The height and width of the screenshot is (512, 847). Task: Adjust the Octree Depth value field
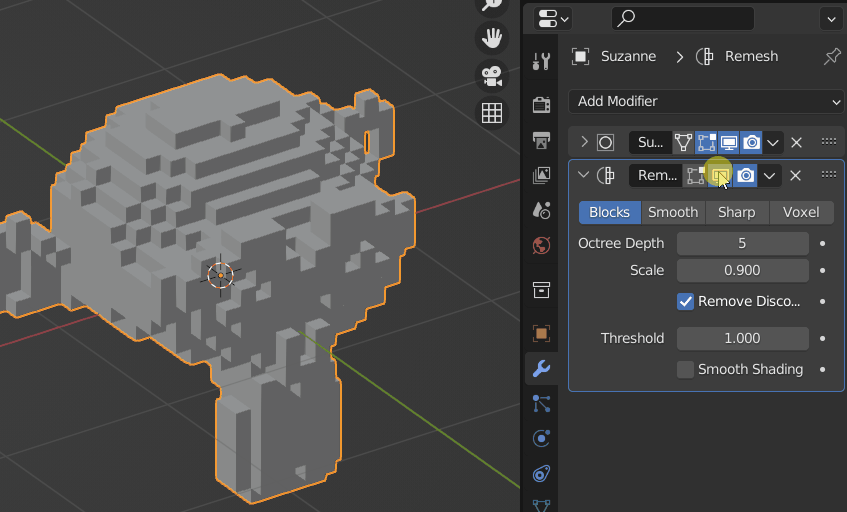[x=743, y=244]
